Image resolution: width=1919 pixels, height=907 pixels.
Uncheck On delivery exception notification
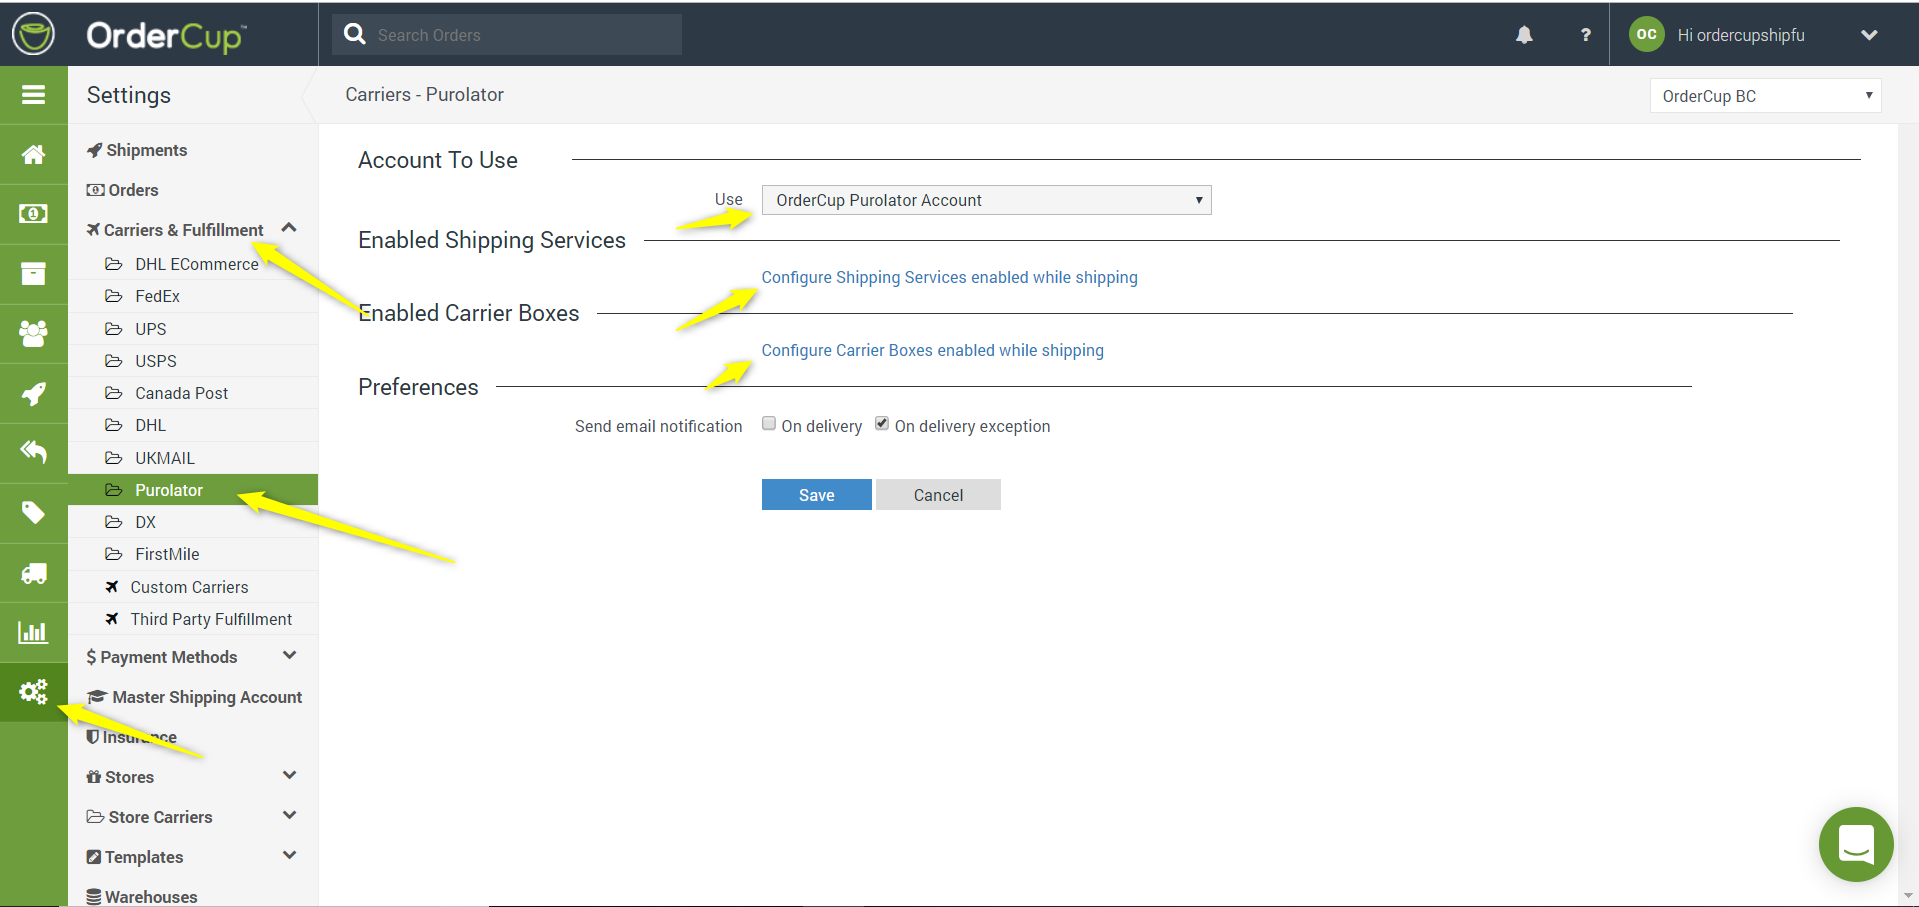pos(882,424)
